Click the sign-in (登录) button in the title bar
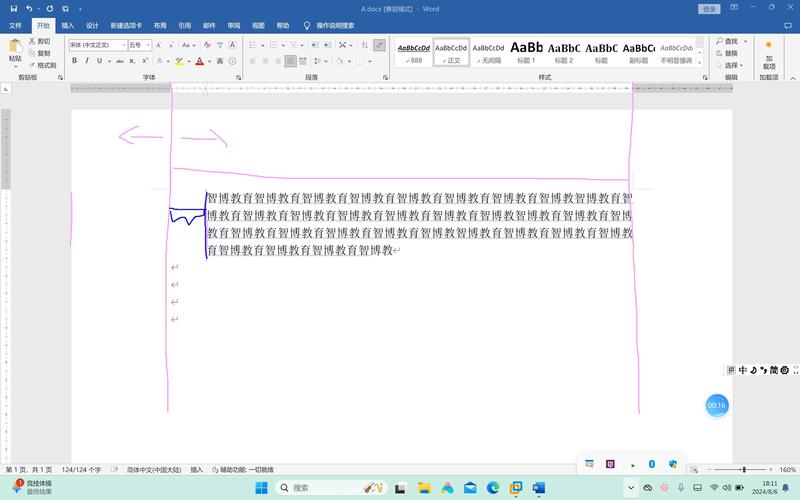Image resolution: width=800 pixels, height=500 pixels. [x=709, y=9]
